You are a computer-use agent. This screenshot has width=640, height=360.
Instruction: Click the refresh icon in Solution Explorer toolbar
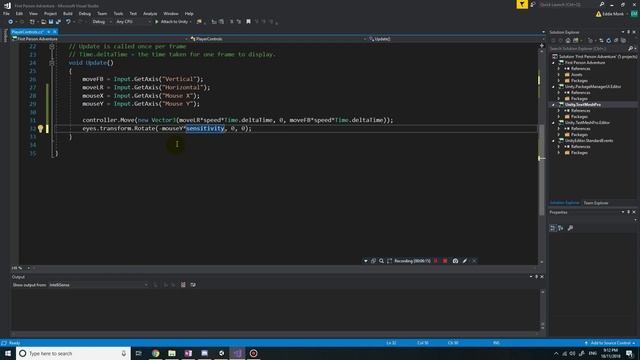[x=608, y=40]
